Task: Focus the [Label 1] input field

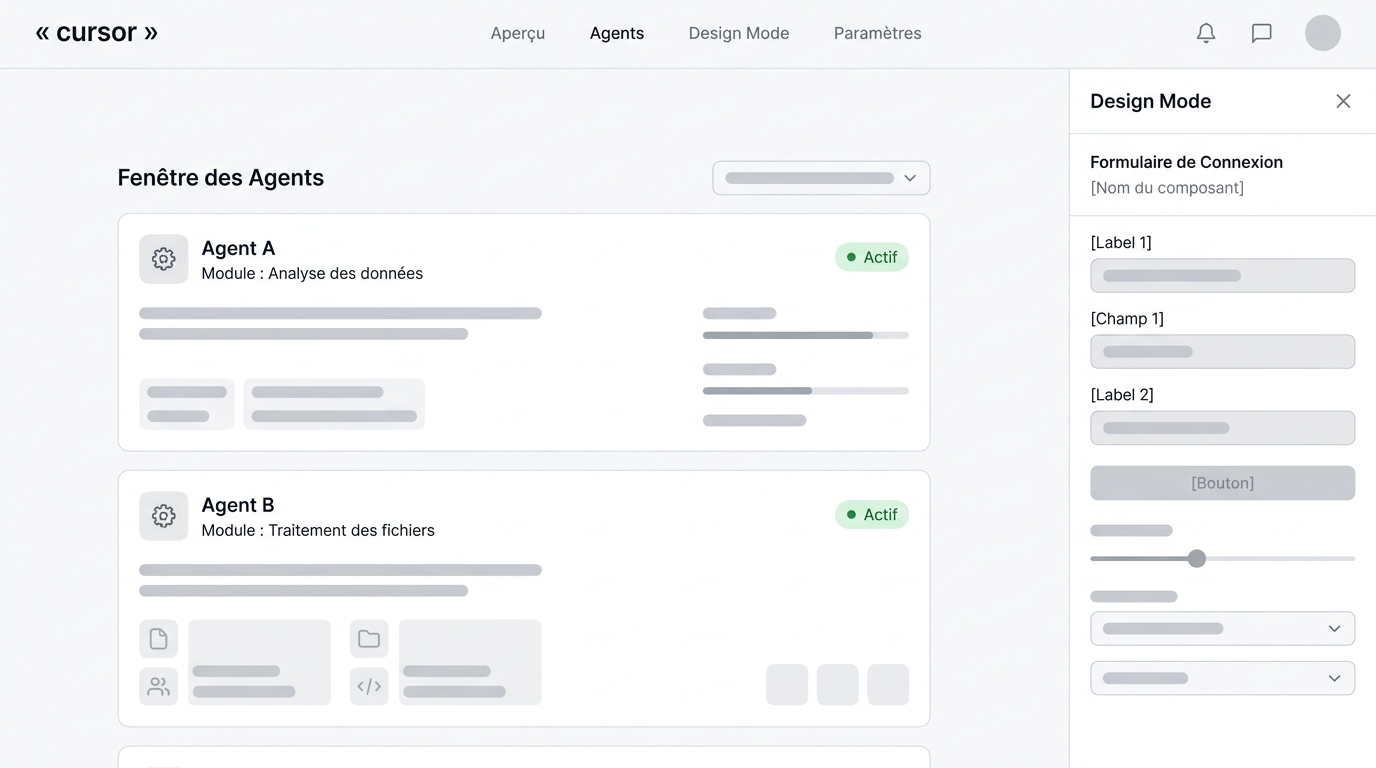Action: 1222,276
